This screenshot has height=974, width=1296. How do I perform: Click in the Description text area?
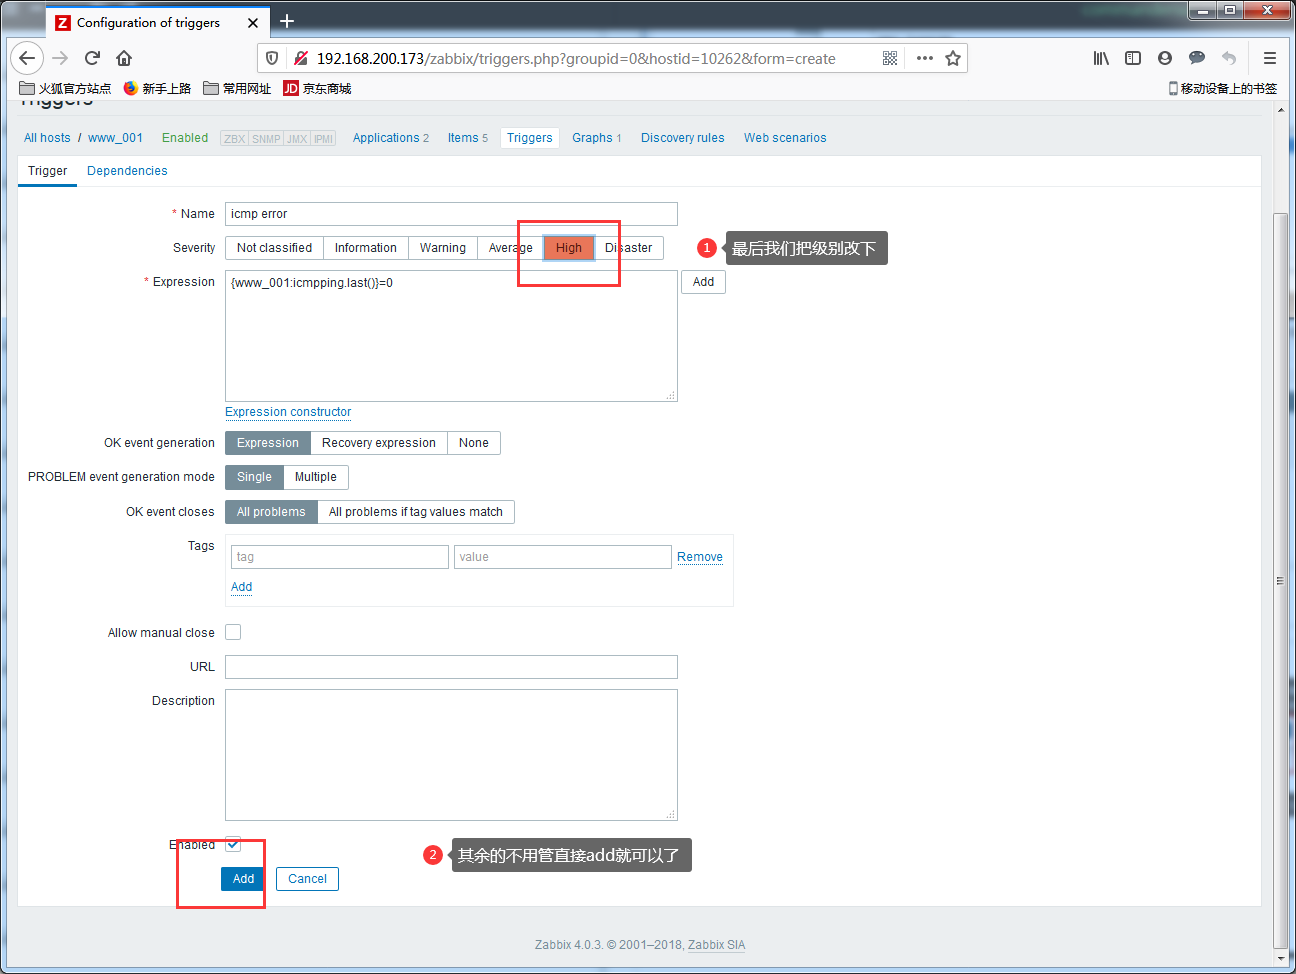451,755
